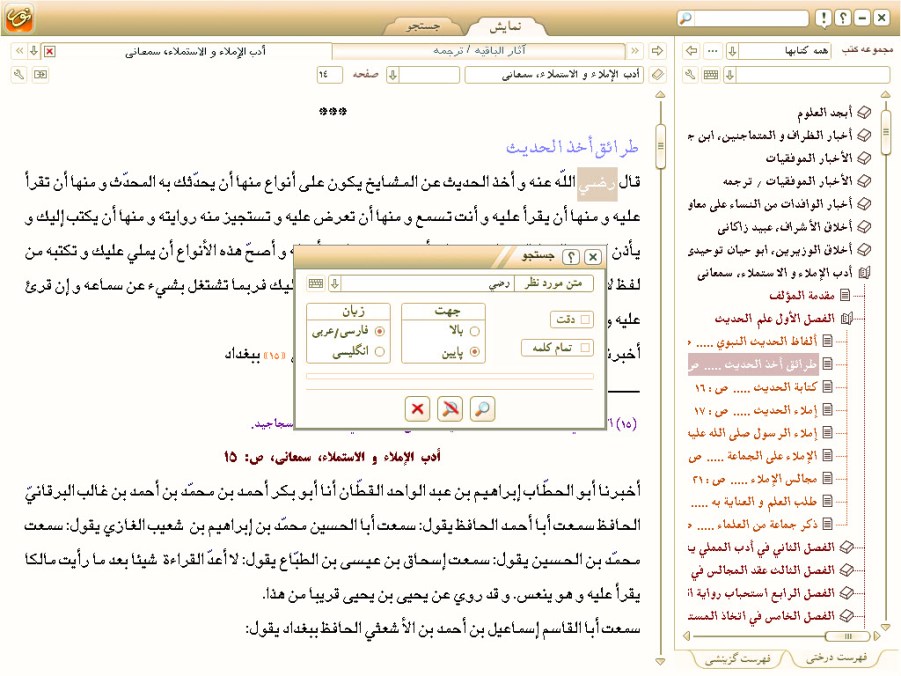Open the طلب العلم و العناية به entry
Image resolution: width=901 pixels, height=676 pixels.
coord(753,502)
